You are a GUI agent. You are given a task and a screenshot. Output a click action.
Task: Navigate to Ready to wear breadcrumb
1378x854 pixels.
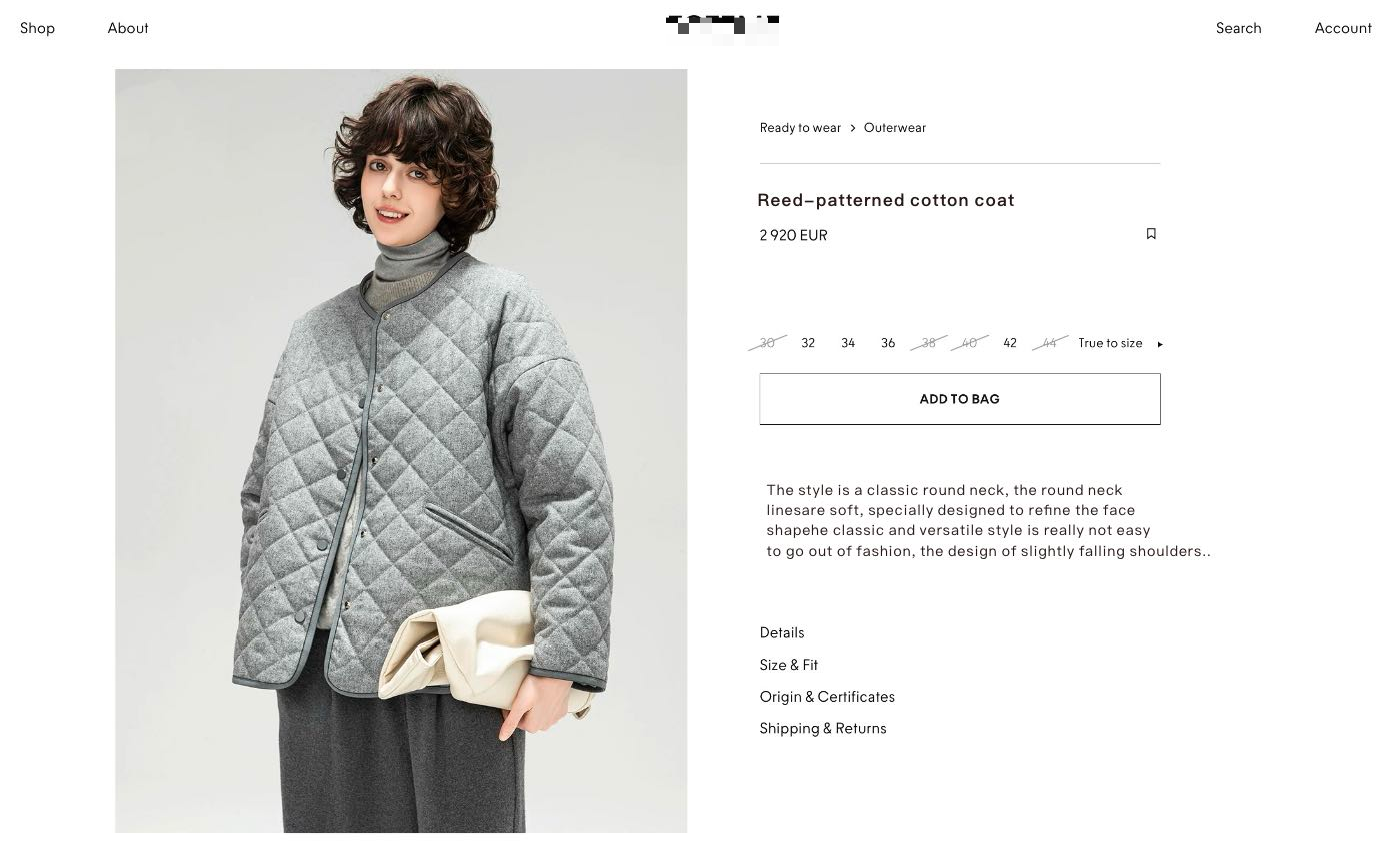click(x=800, y=128)
